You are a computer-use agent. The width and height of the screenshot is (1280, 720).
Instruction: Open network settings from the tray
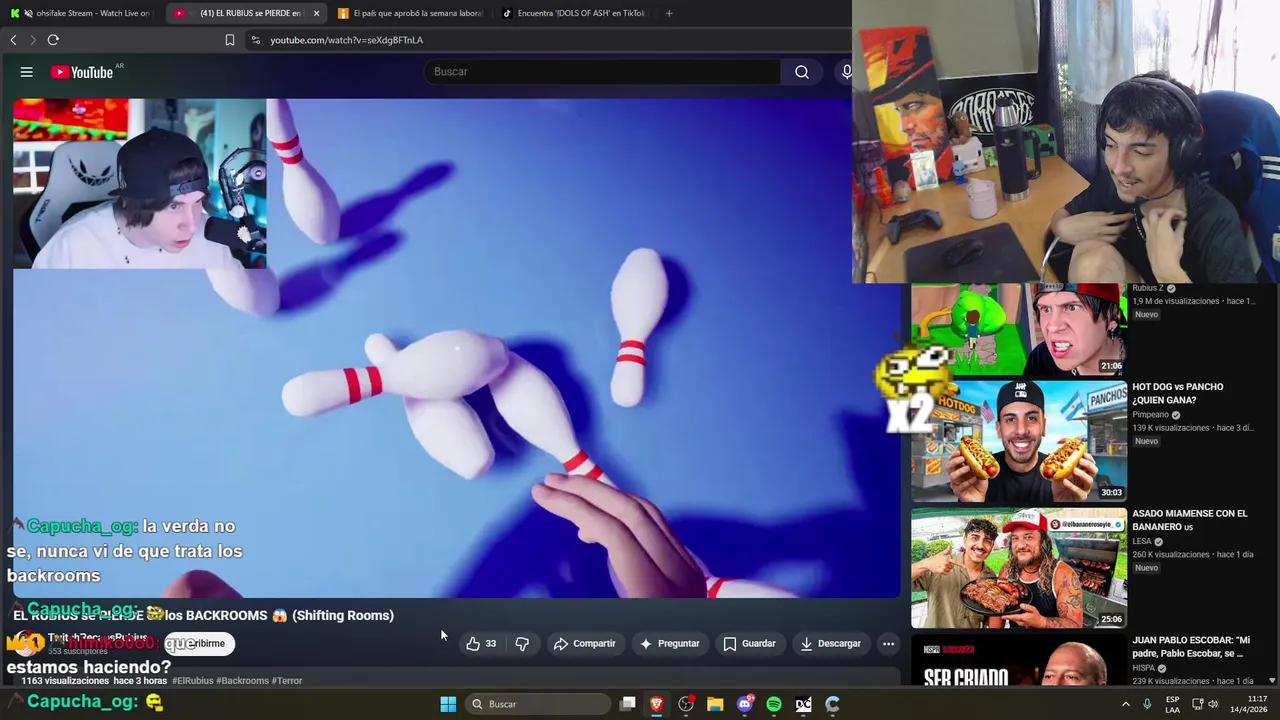1197,704
